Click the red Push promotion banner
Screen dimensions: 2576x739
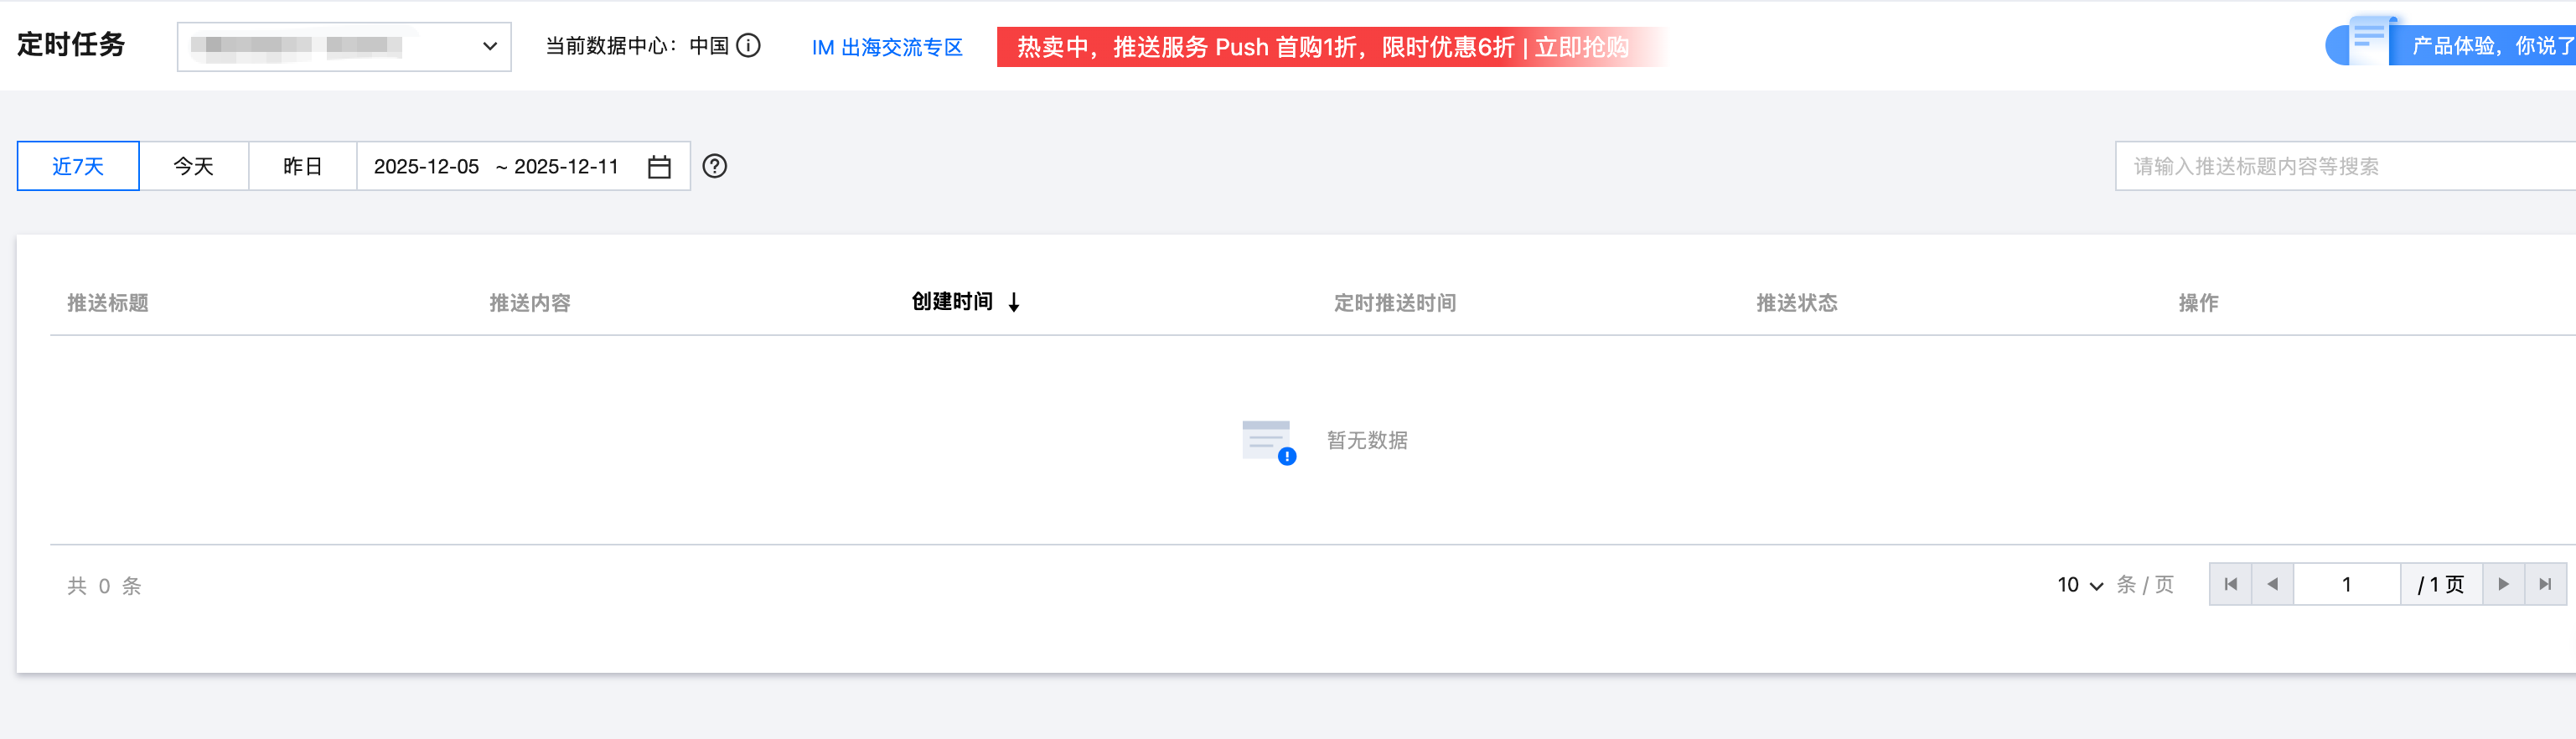(x=1322, y=47)
